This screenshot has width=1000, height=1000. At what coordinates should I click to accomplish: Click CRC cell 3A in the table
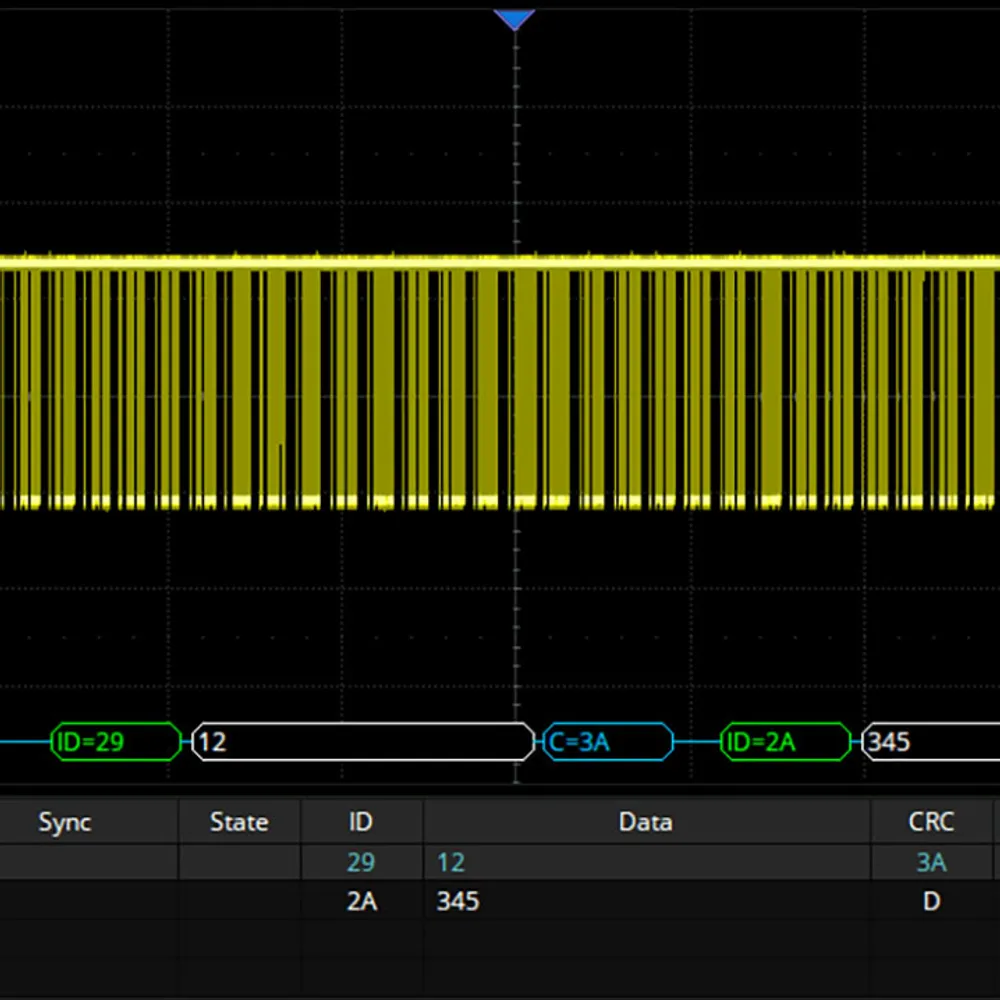(931, 862)
